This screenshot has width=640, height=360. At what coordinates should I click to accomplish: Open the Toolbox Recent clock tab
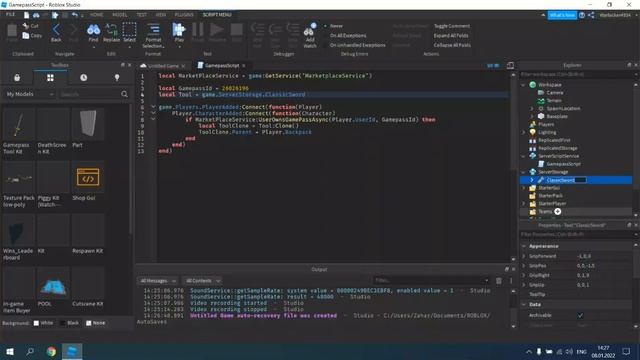tap(84, 78)
